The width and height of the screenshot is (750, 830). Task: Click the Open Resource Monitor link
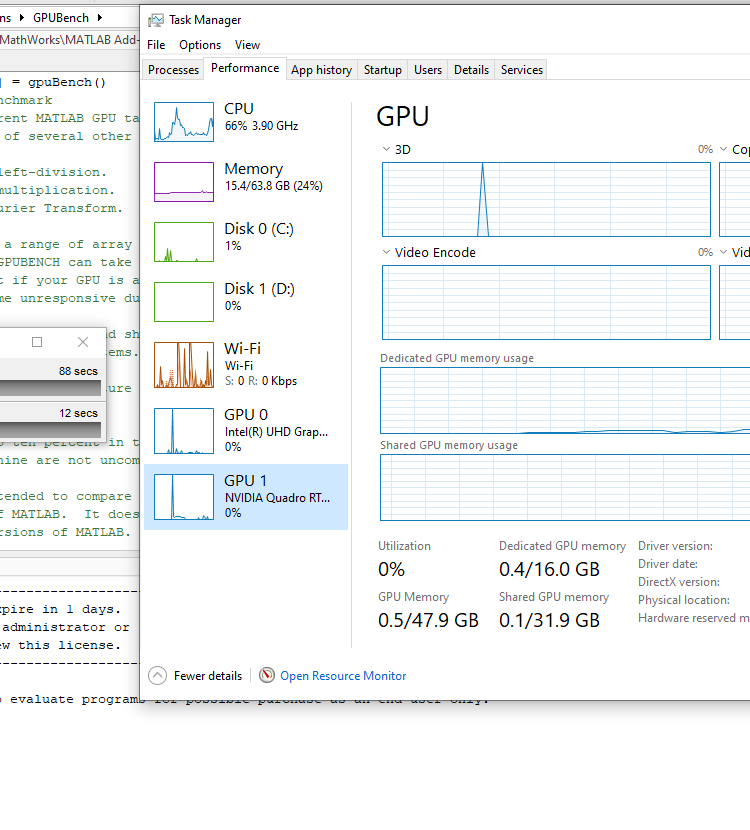click(x=343, y=676)
